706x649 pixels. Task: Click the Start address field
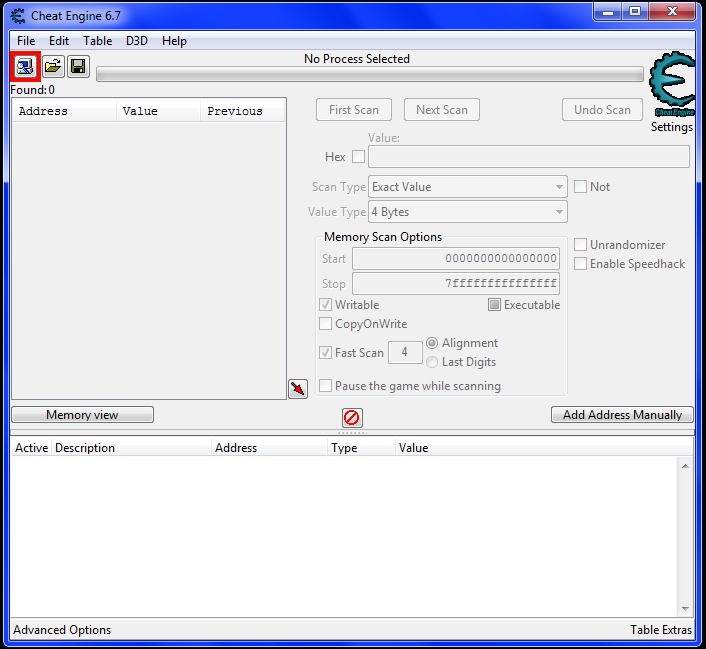click(x=456, y=259)
